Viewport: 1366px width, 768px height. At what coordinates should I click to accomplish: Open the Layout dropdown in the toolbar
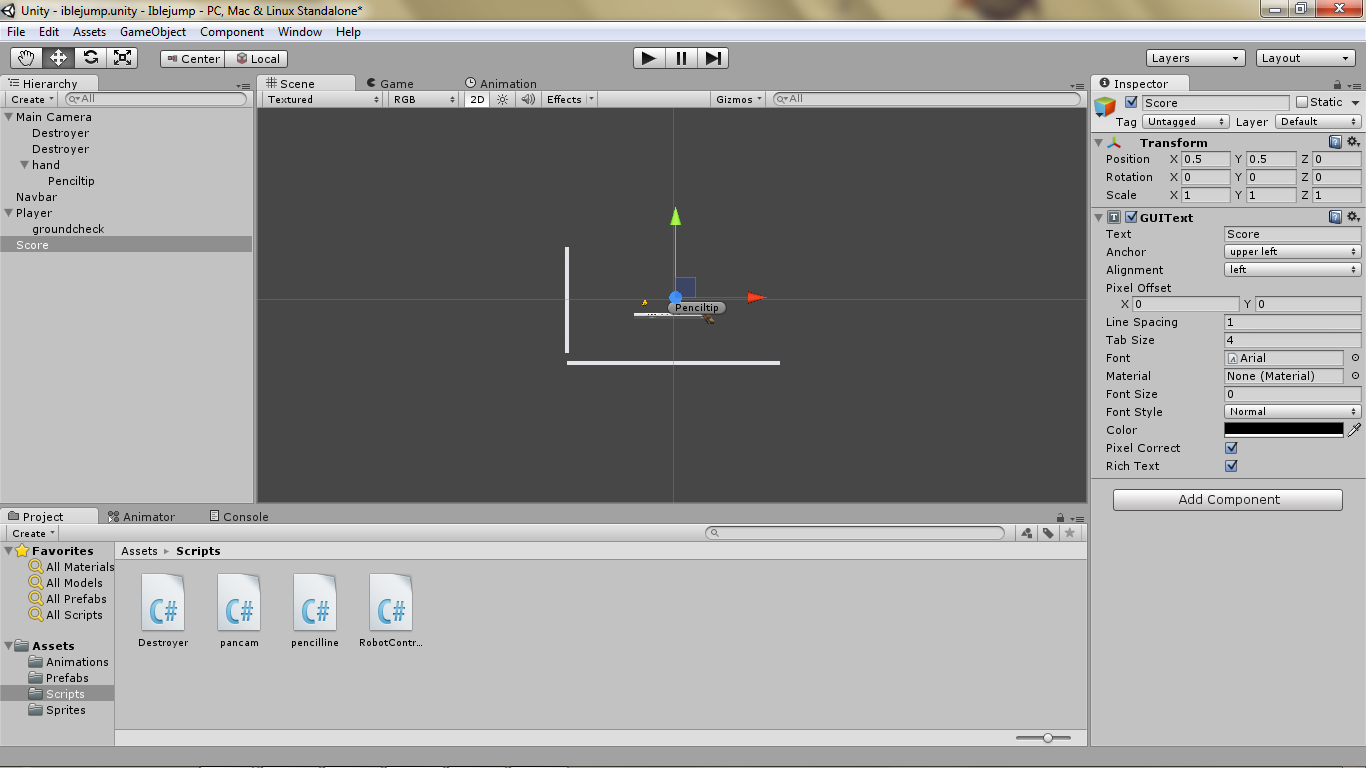pos(1306,58)
